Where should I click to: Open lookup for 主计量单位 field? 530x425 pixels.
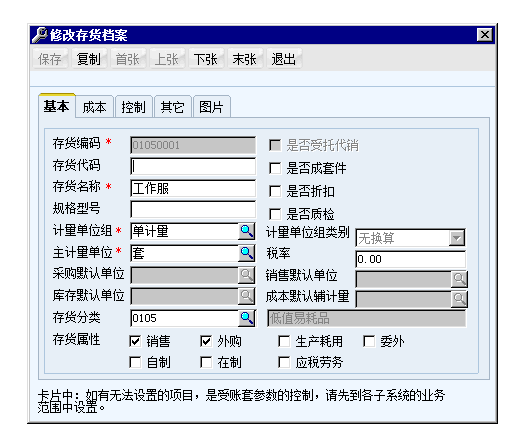246,253
